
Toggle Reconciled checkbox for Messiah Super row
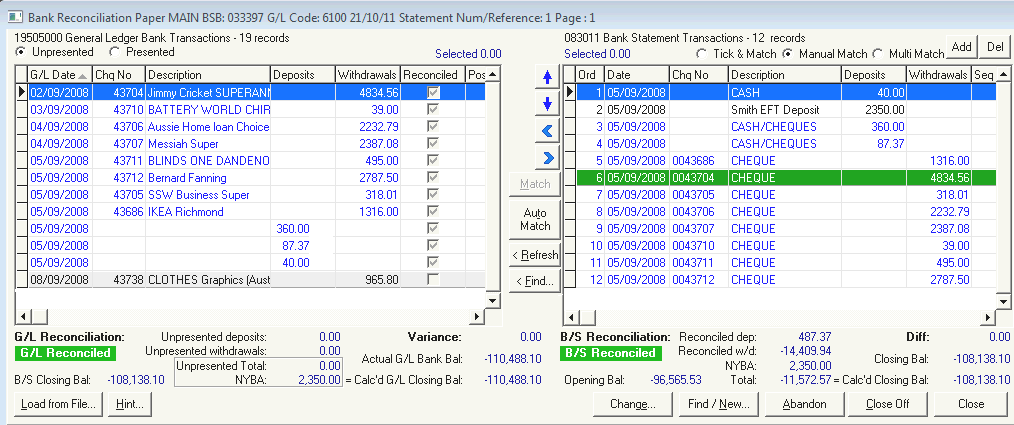(x=433, y=144)
